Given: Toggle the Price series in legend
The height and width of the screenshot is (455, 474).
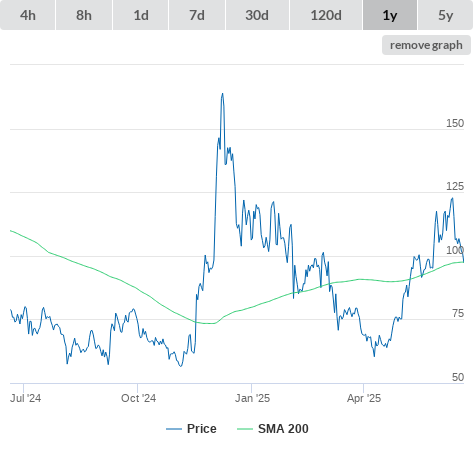Looking at the screenshot, I should pyautogui.click(x=202, y=429).
